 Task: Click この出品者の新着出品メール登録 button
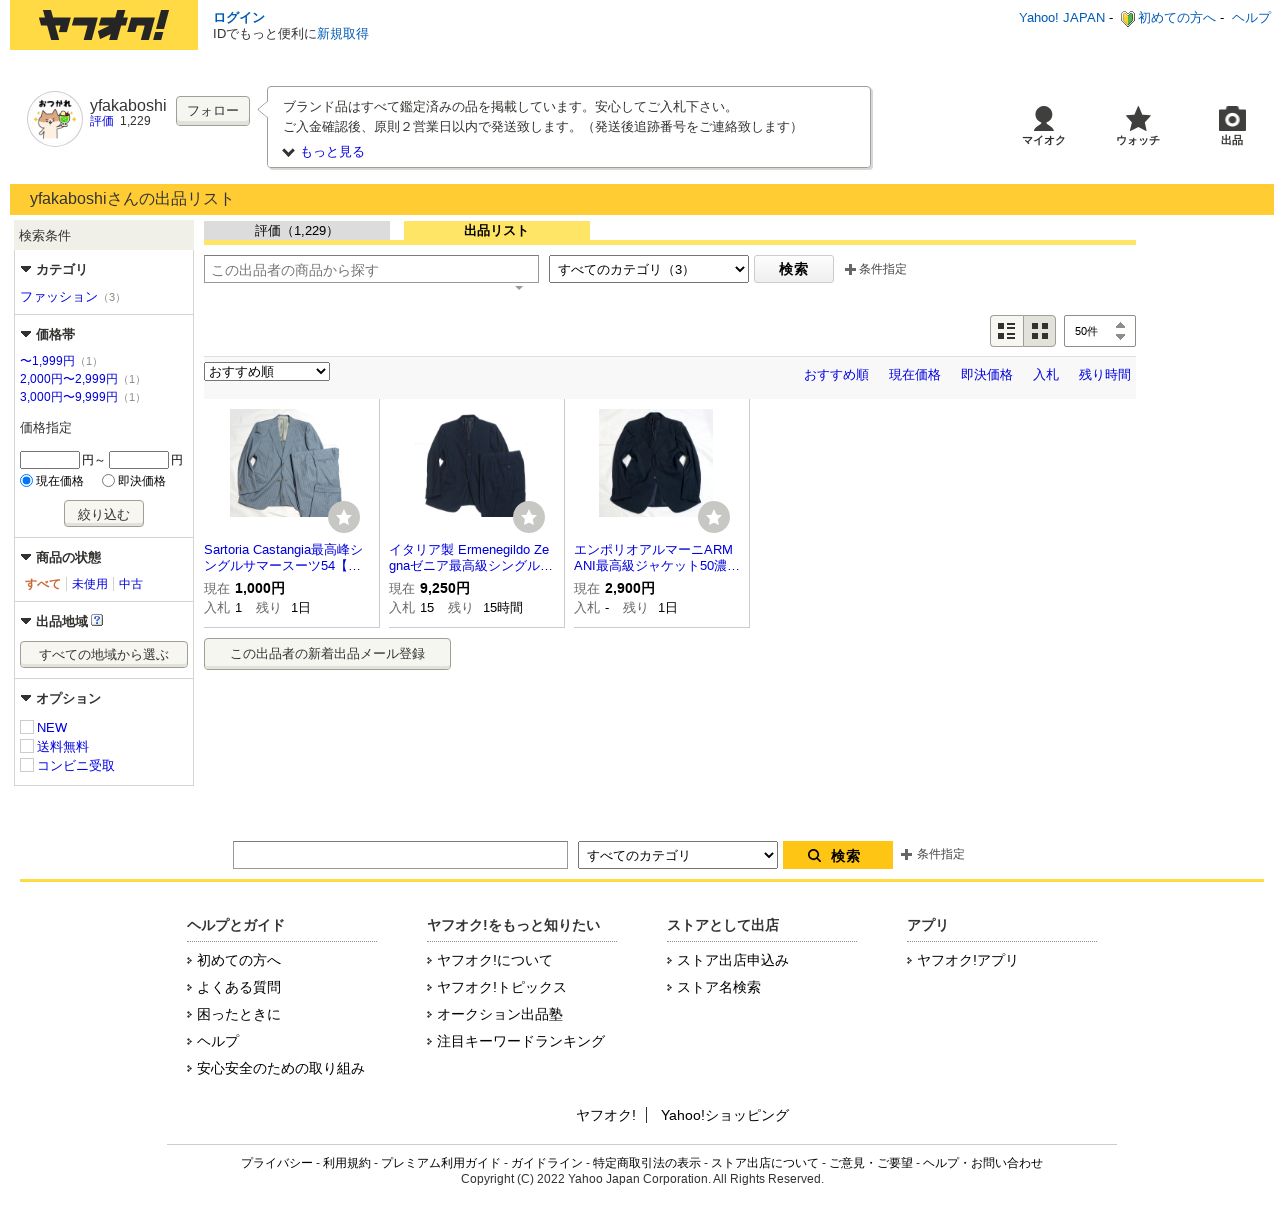[327, 654]
